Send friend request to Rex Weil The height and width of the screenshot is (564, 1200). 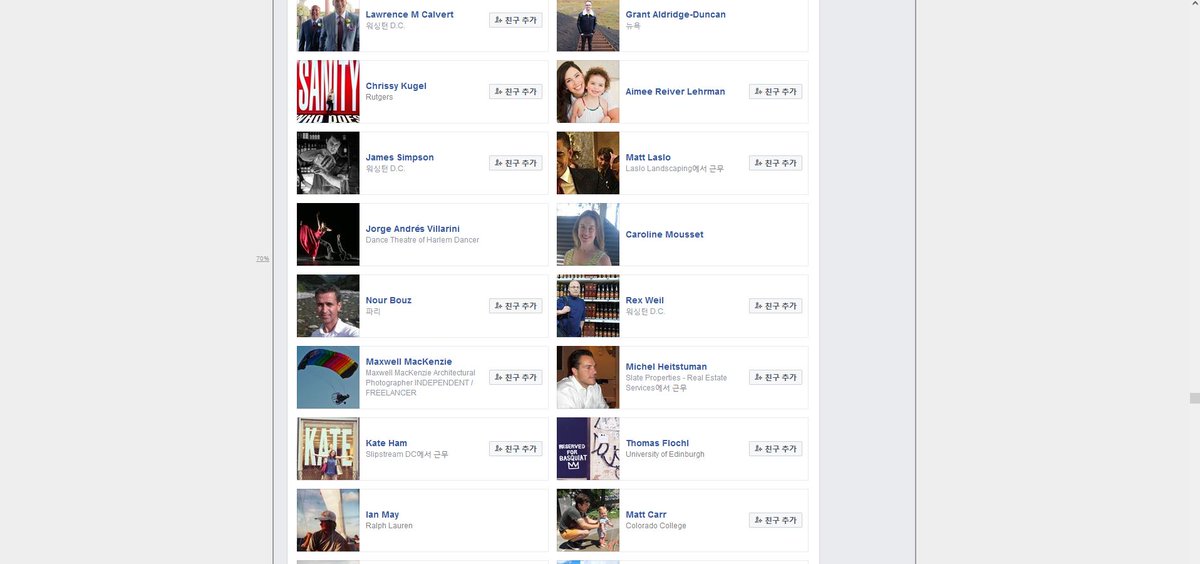[776, 306]
